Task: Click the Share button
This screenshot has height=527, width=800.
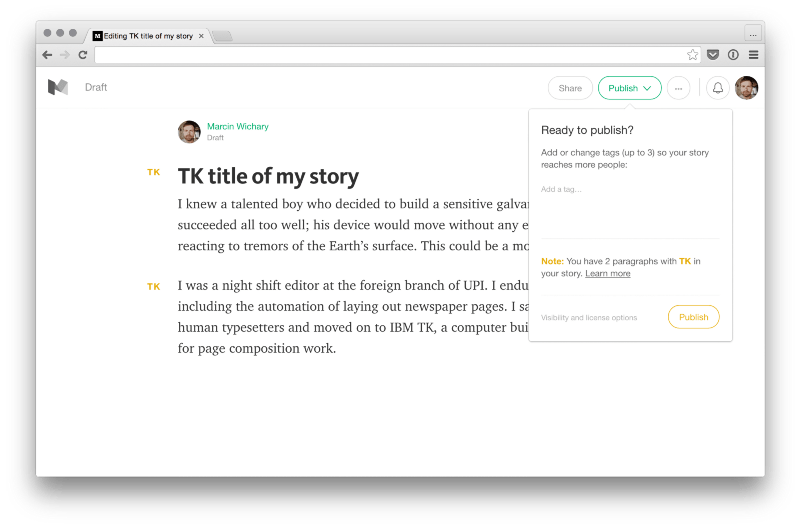Action: click(570, 88)
